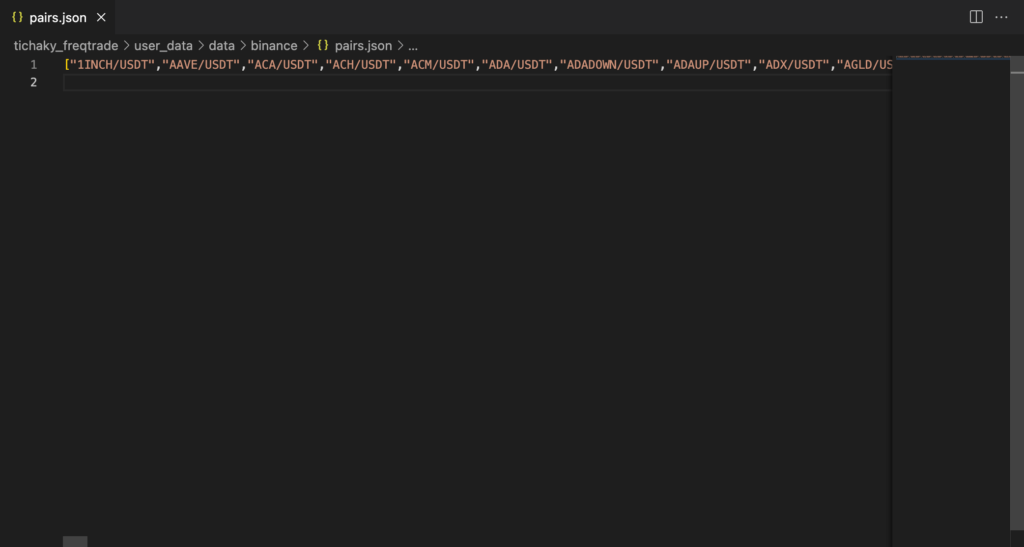
Task: Click the "ACH/USDT" string
Action: pos(361,65)
